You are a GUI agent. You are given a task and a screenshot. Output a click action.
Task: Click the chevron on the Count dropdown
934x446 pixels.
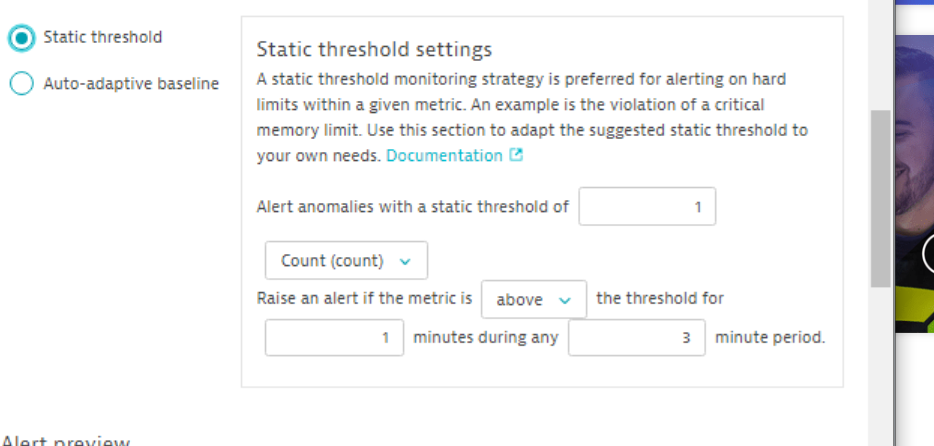[x=405, y=261]
